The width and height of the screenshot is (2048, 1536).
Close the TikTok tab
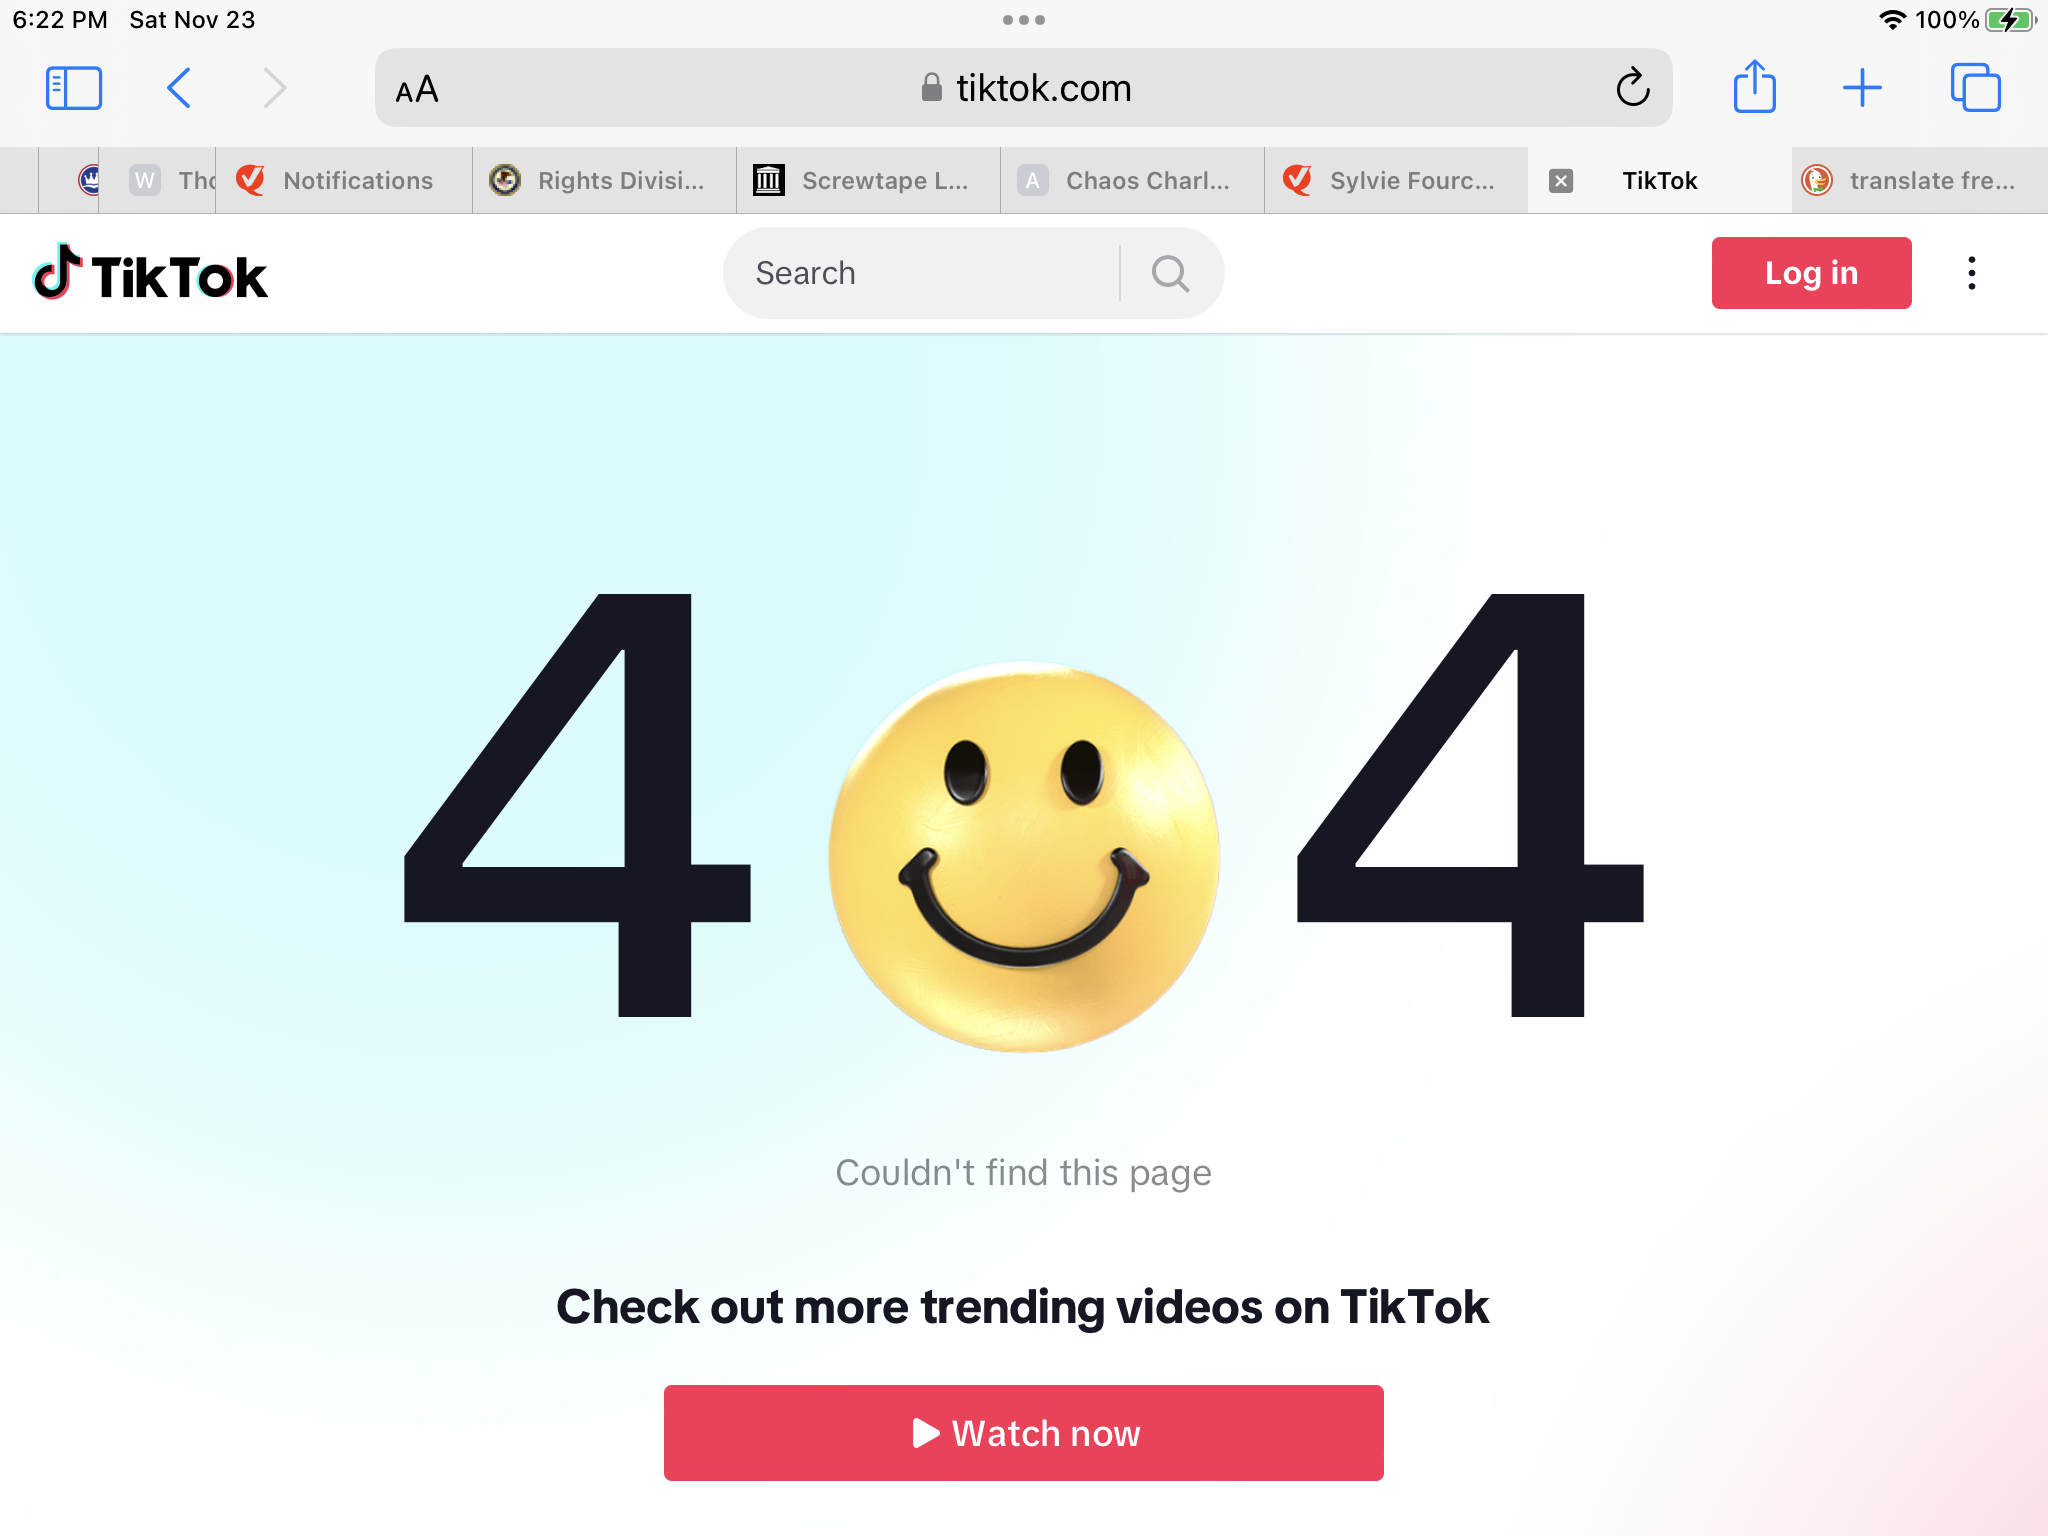pos(1560,180)
